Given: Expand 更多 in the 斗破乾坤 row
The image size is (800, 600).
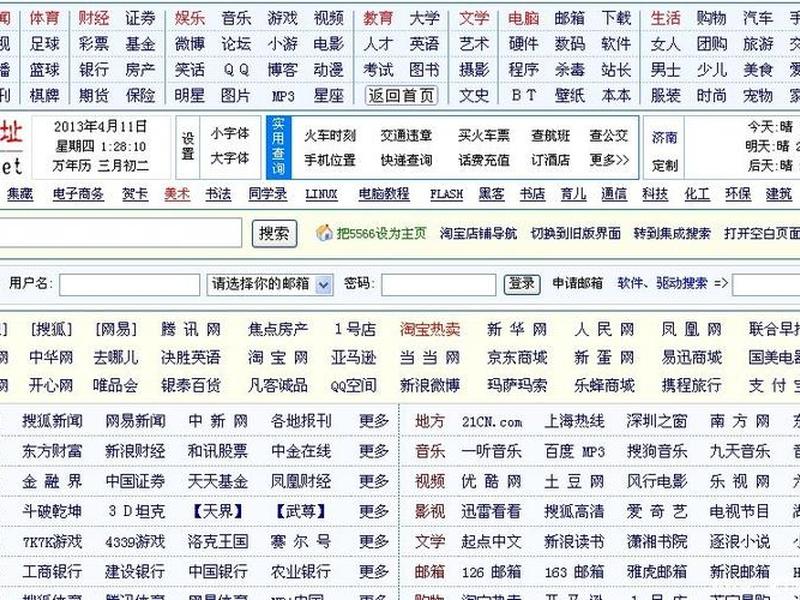Looking at the screenshot, I should click(x=373, y=511).
